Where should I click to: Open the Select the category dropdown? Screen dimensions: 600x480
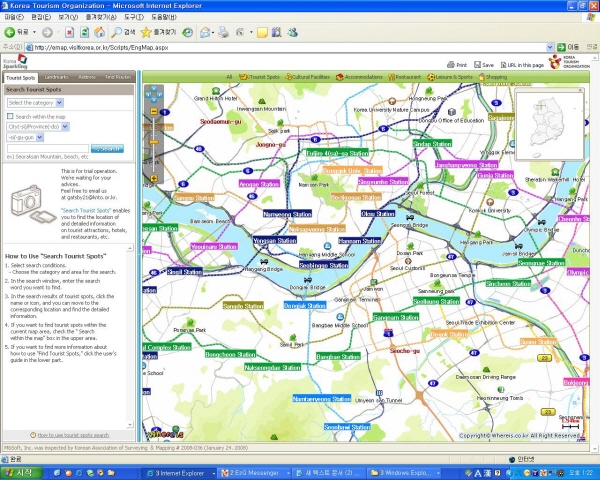[x=35, y=102]
